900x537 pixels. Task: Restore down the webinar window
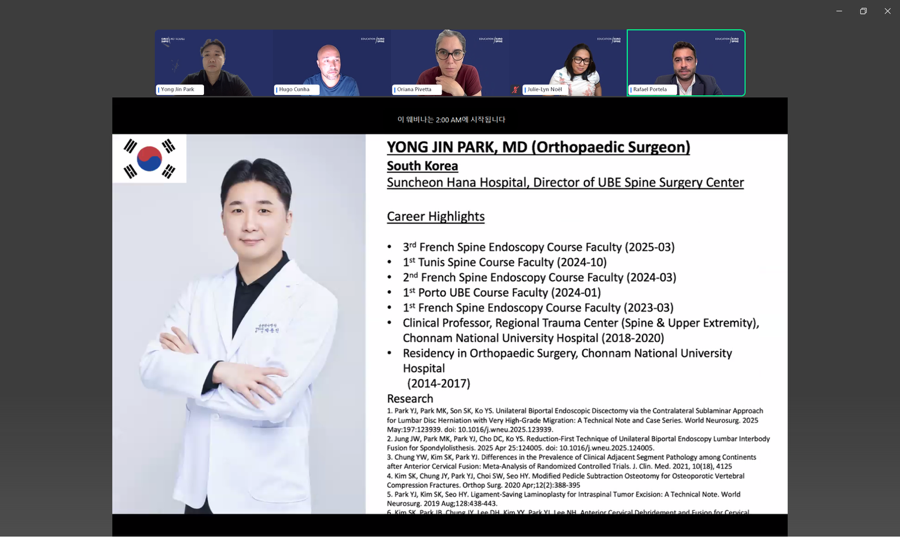[x=863, y=11]
